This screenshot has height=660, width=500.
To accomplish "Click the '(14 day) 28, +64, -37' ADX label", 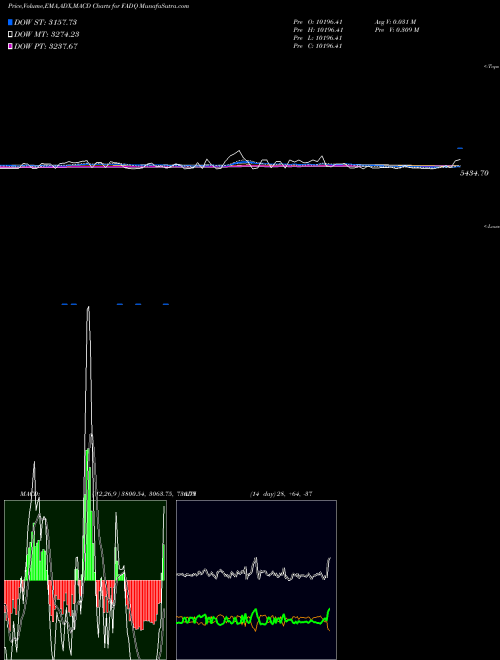I will tap(281, 494).
